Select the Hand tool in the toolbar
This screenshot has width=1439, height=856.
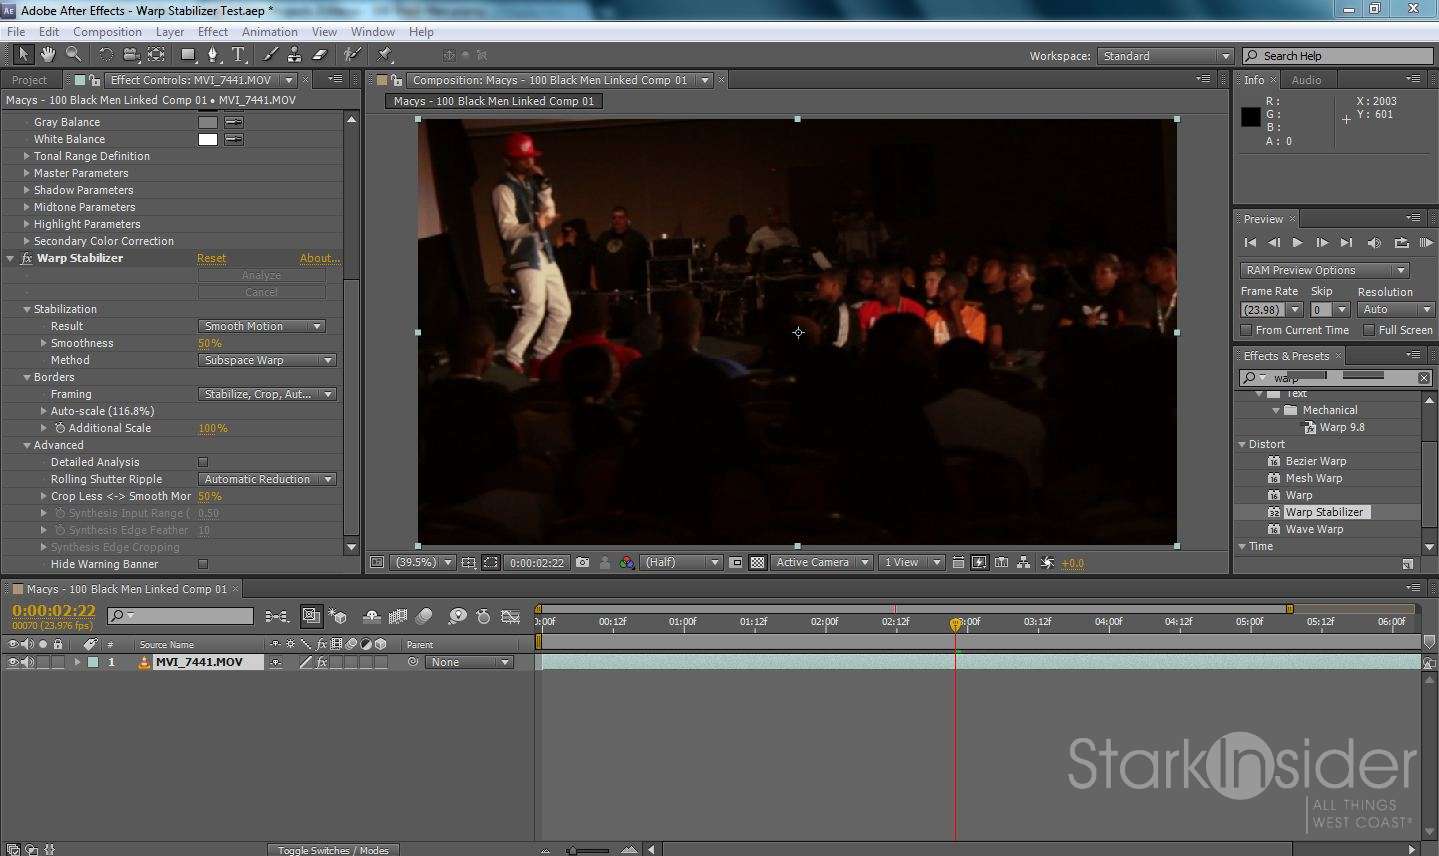coord(47,54)
